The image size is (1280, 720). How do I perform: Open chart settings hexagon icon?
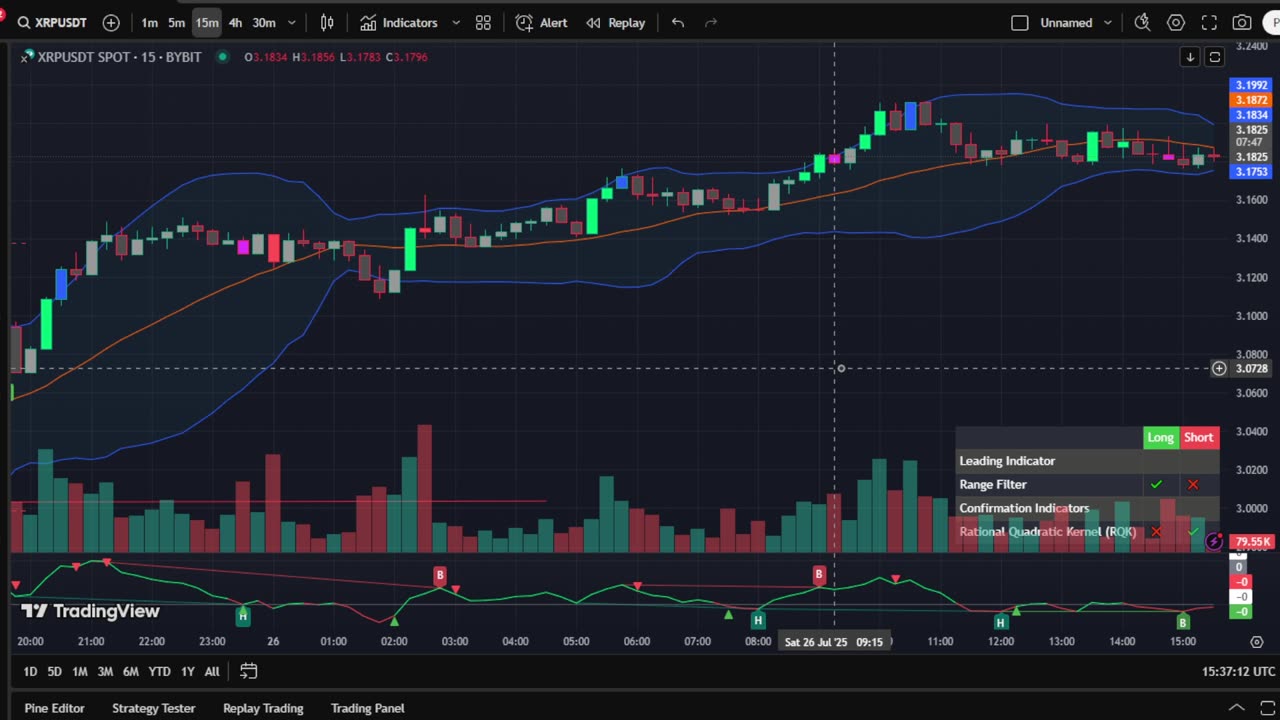click(x=1176, y=22)
